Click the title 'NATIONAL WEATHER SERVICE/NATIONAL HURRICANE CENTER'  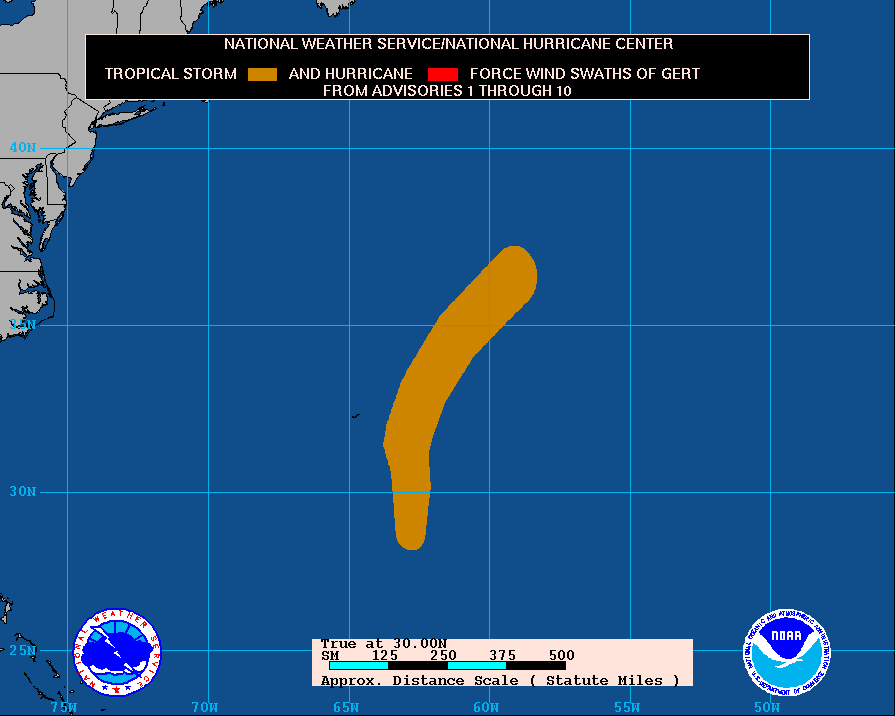coord(448,44)
